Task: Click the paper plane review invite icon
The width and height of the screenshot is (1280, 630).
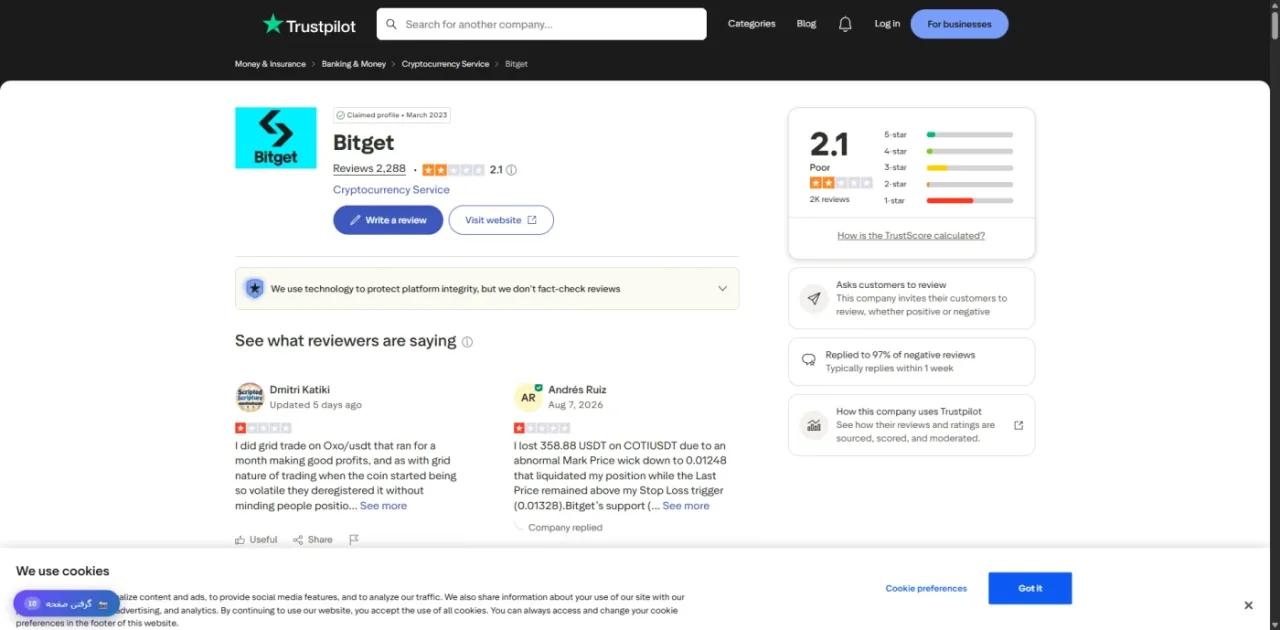Action: coord(814,298)
